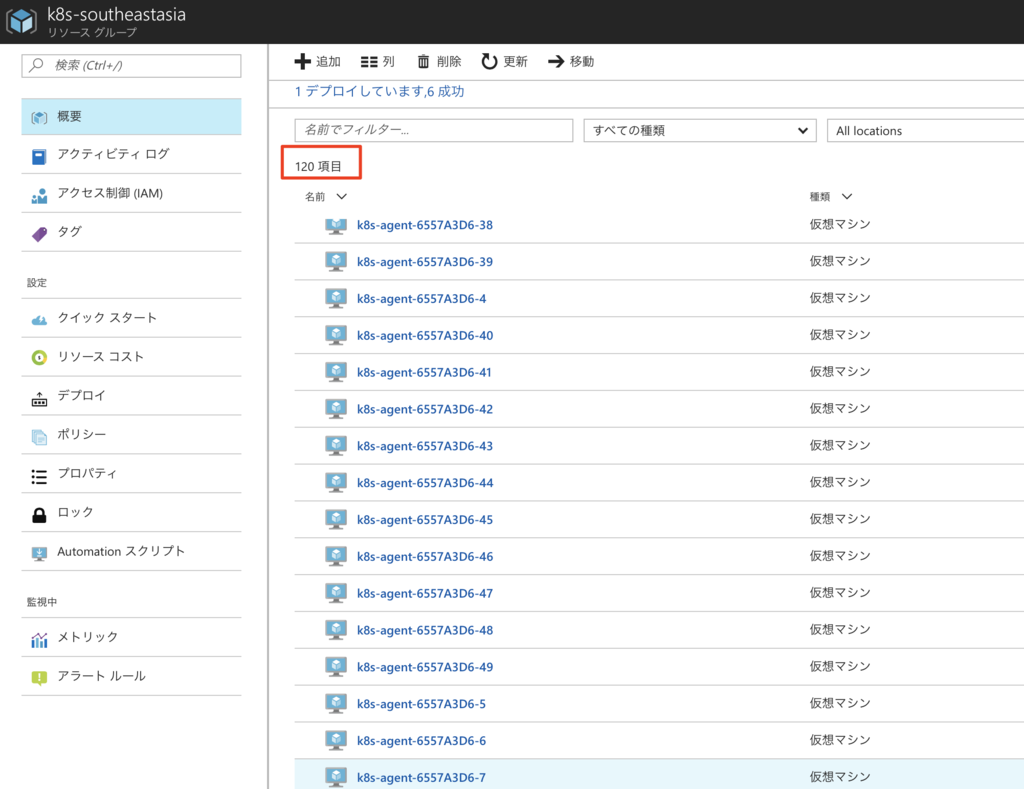Image resolution: width=1024 pixels, height=789 pixels.
Task: Click VM icon for k8s-agent-6557A3D6-7
Action: (x=336, y=777)
